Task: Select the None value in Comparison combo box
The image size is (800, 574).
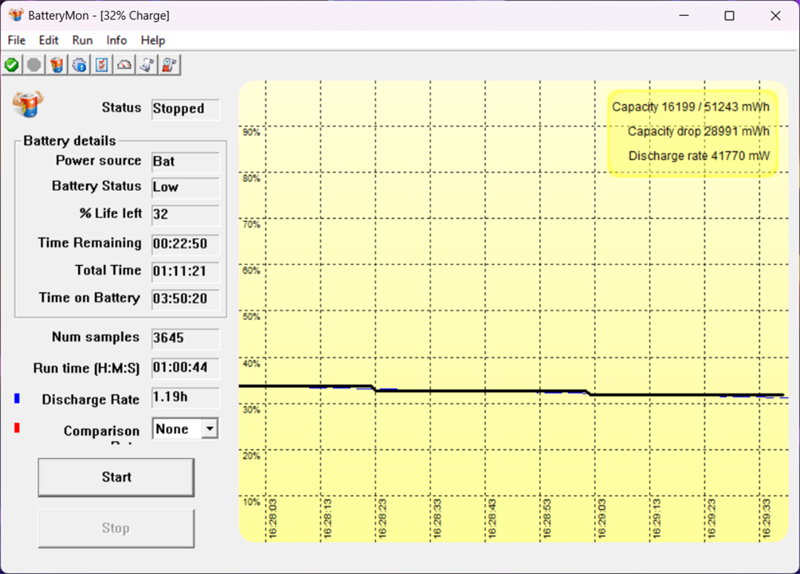Action: coord(178,429)
